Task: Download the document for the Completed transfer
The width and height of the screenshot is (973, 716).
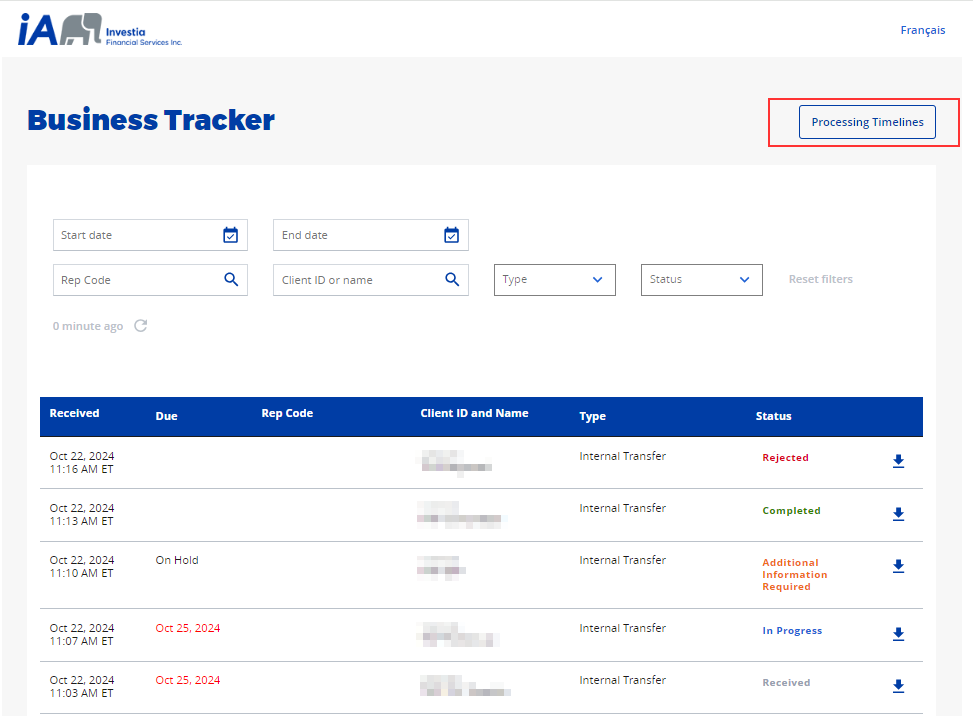Action: pyautogui.click(x=898, y=513)
